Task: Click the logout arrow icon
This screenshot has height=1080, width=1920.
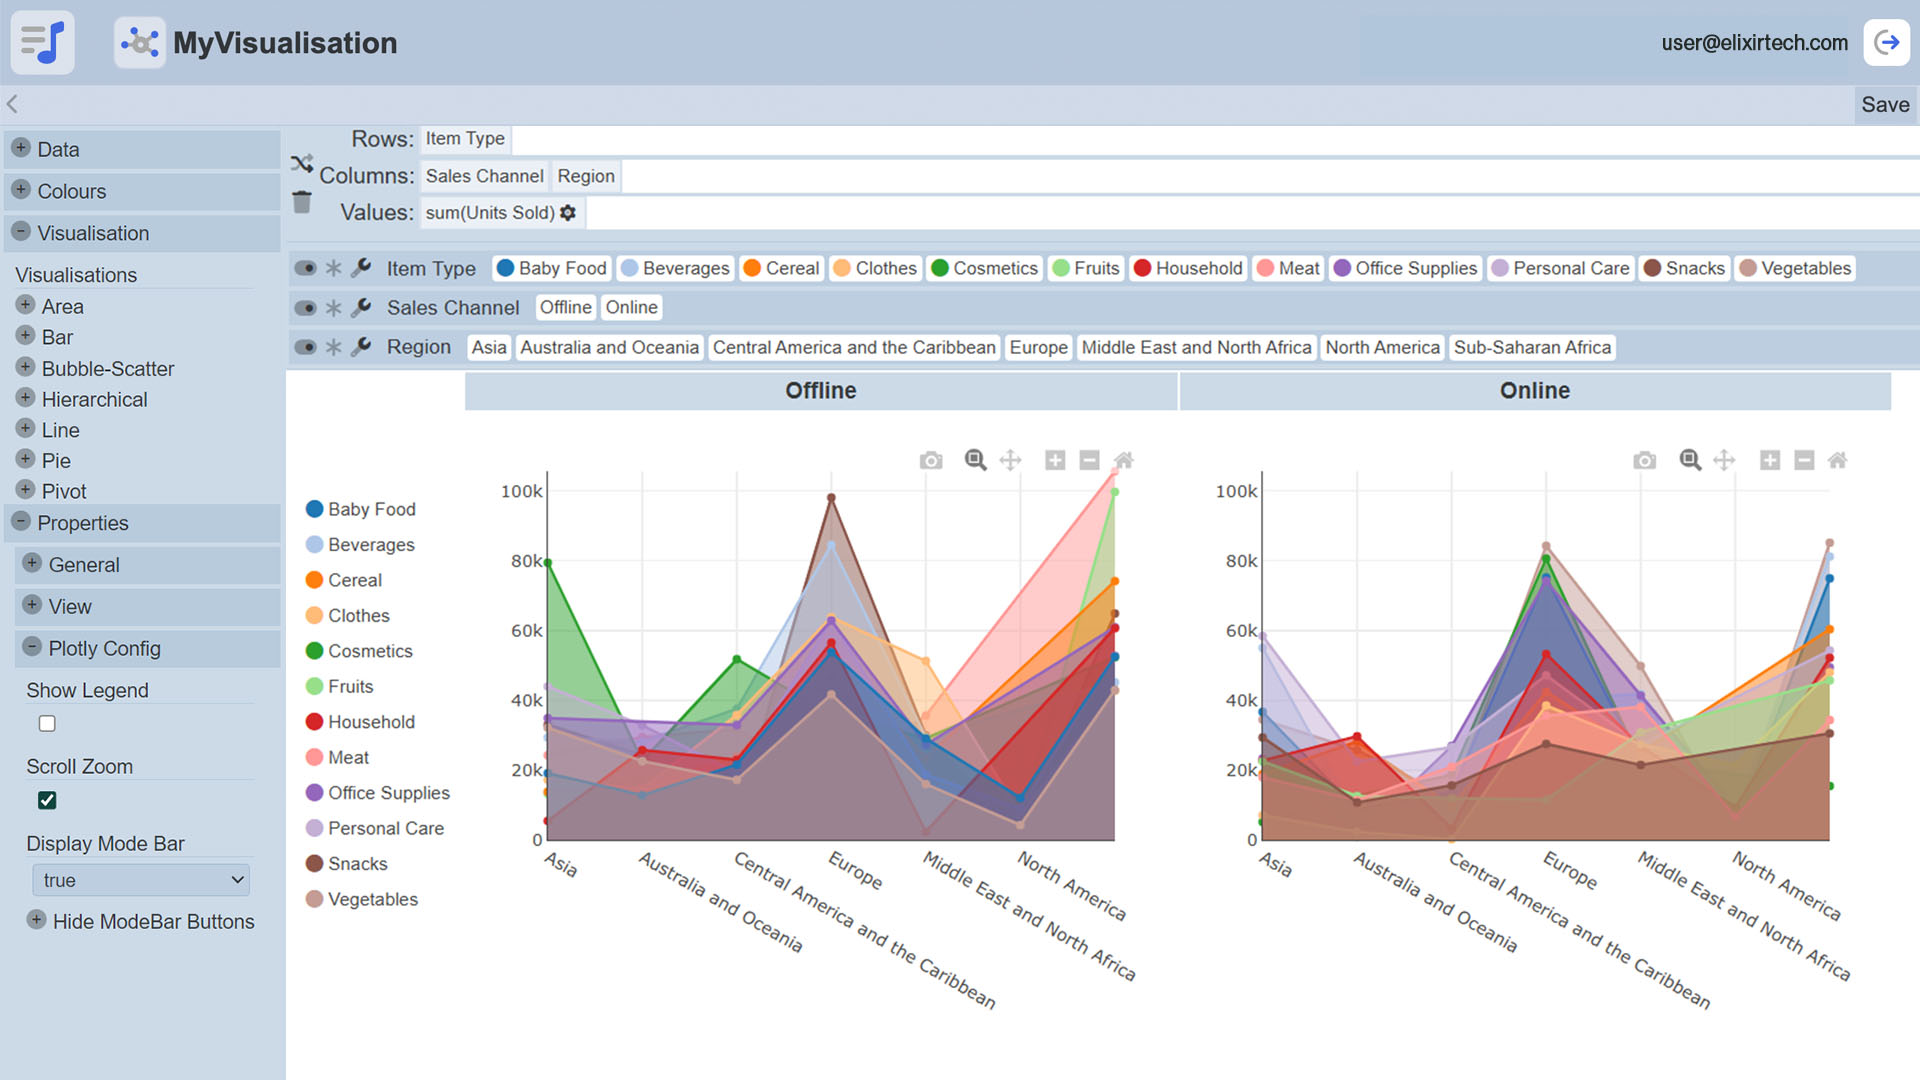Action: point(1886,42)
